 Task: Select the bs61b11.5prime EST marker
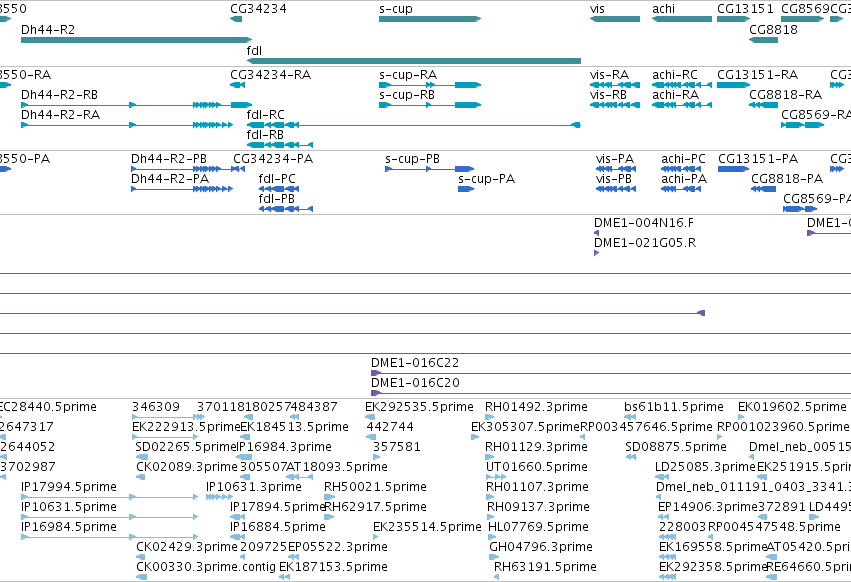(x=630, y=417)
